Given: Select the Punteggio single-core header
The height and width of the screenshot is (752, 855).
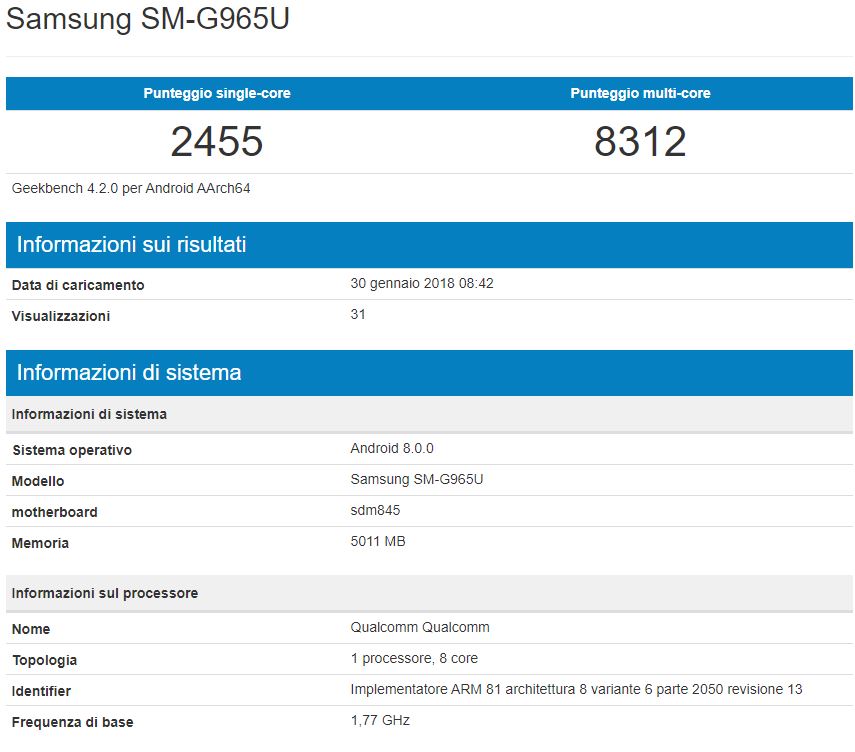Looking at the screenshot, I should (x=217, y=93).
